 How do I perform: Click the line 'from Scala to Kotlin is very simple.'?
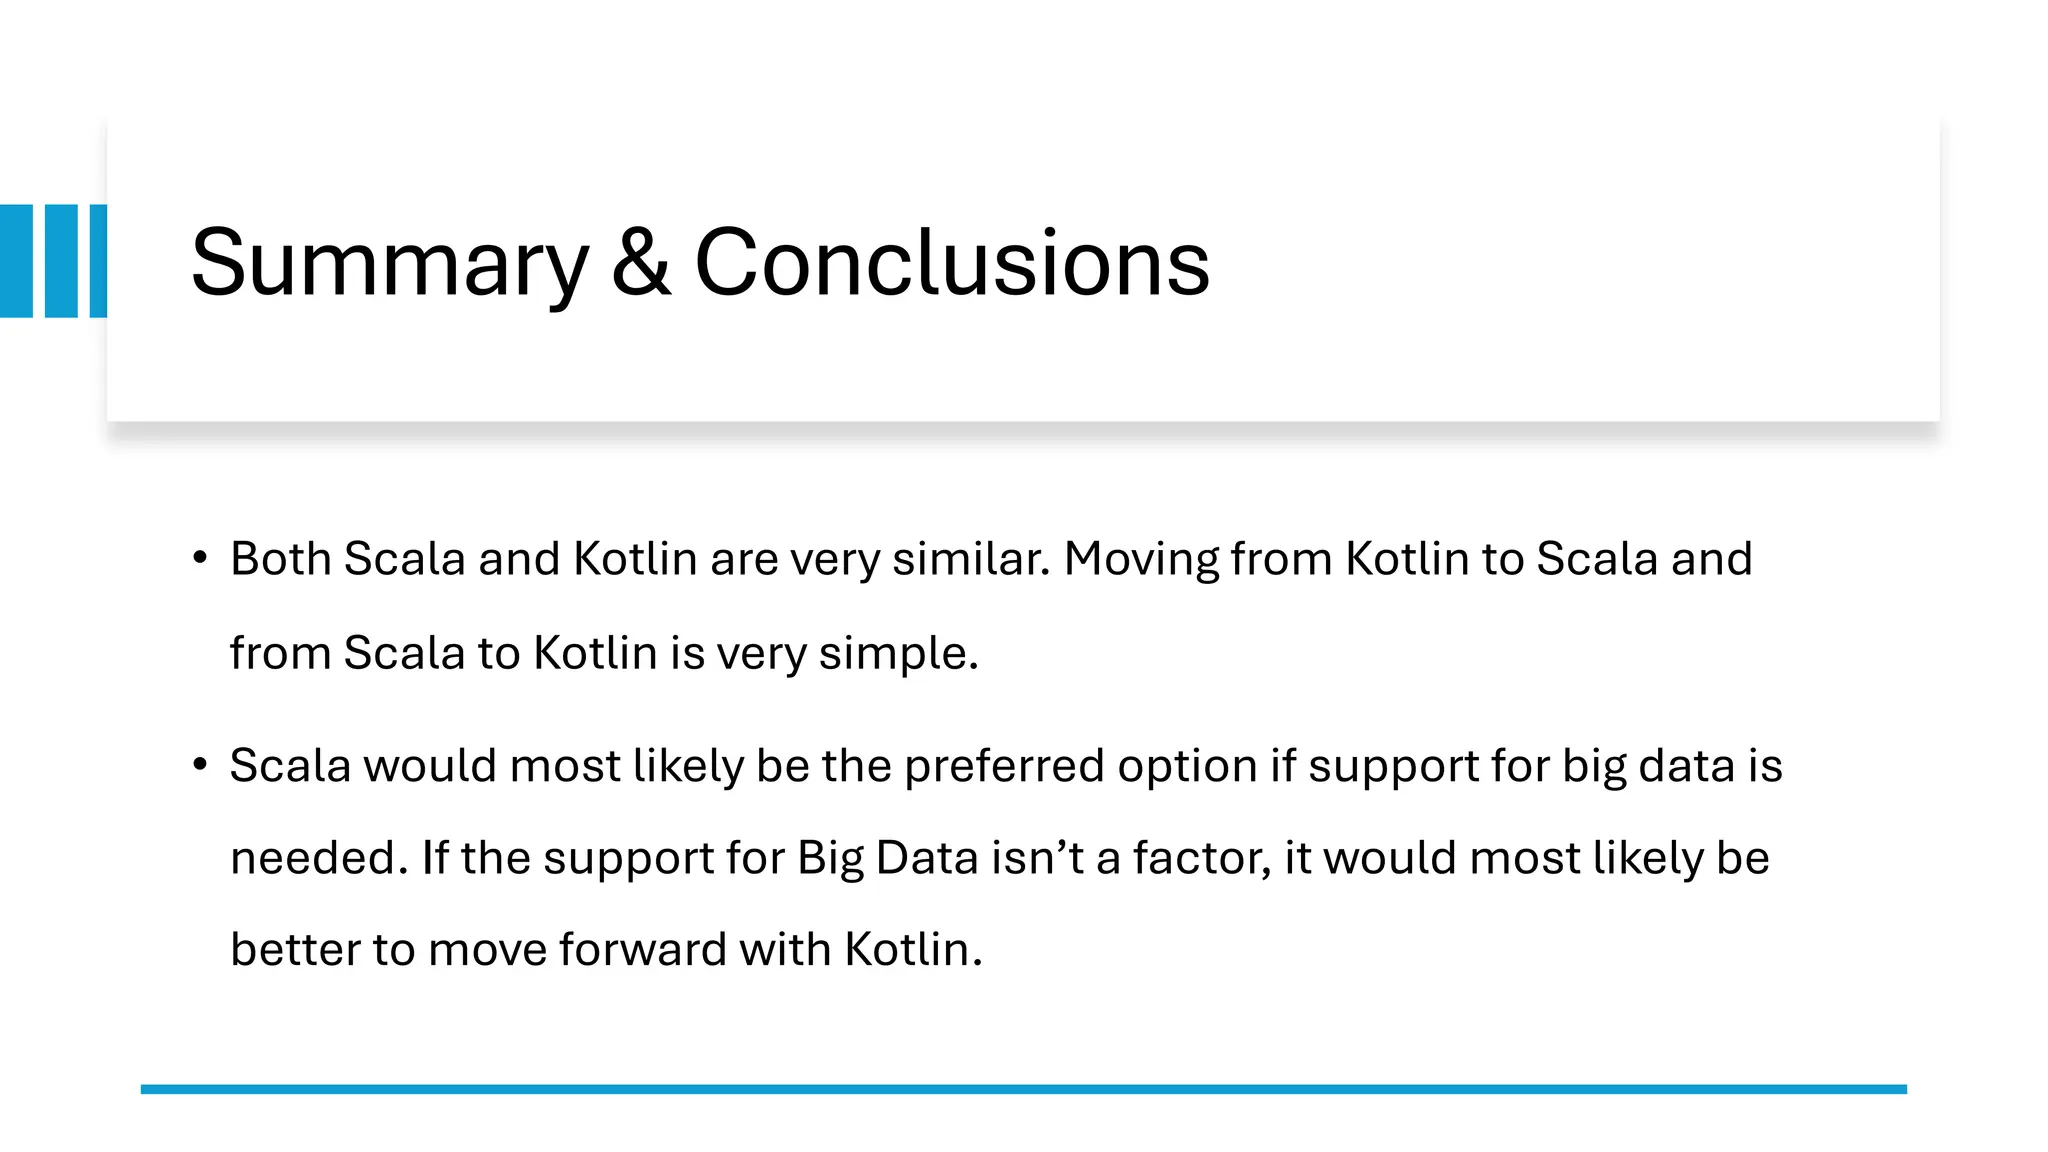click(x=604, y=653)
